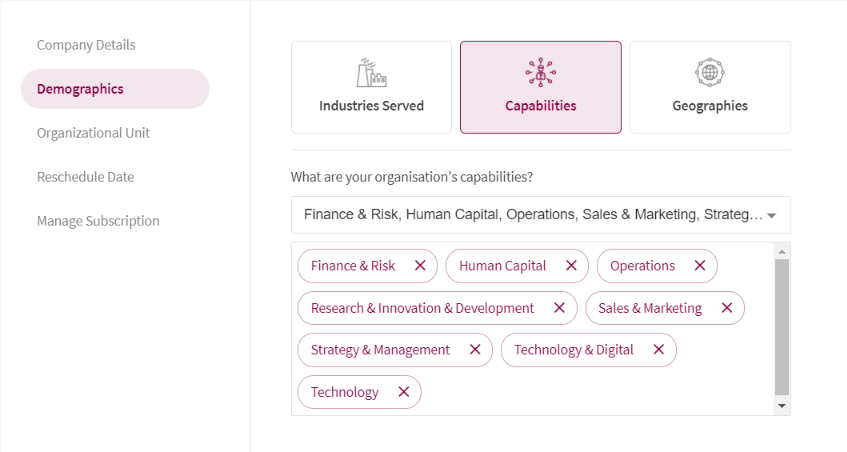This screenshot has height=452, width=847.
Task: Remove Strategy & Management chip
Action: (475, 350)
